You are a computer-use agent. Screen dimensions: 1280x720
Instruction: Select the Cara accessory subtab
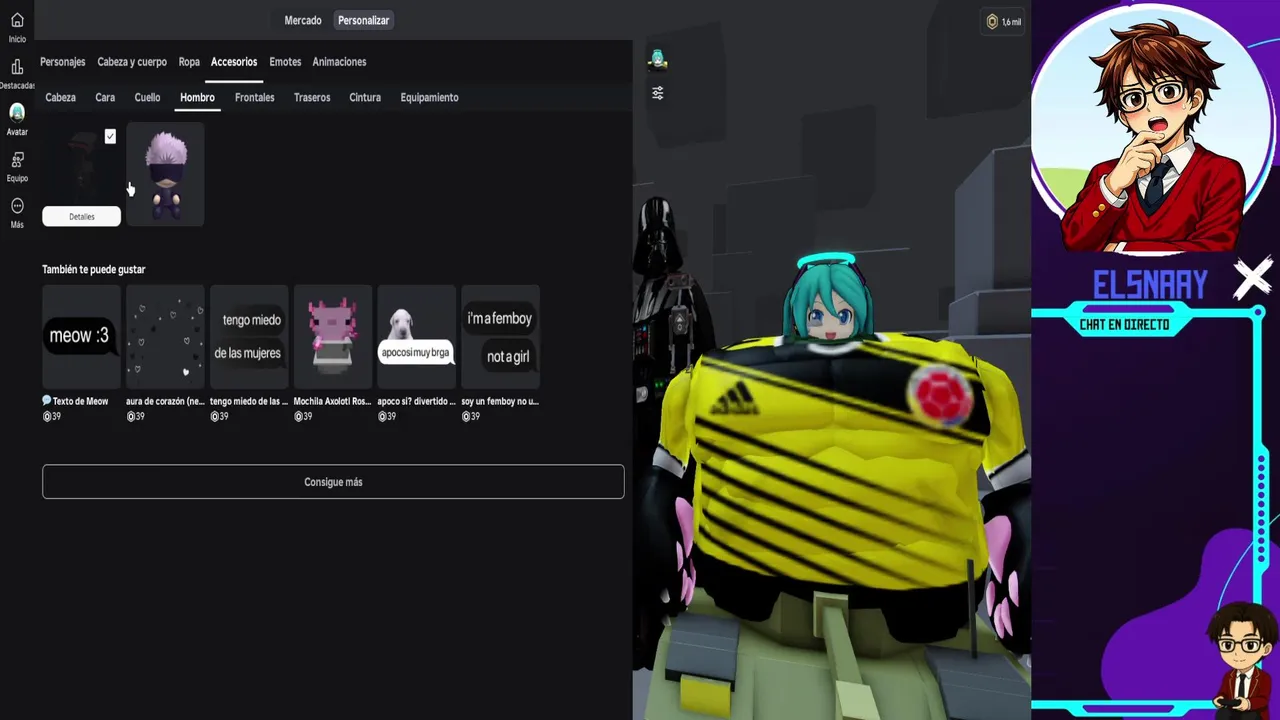pos(105,98)
